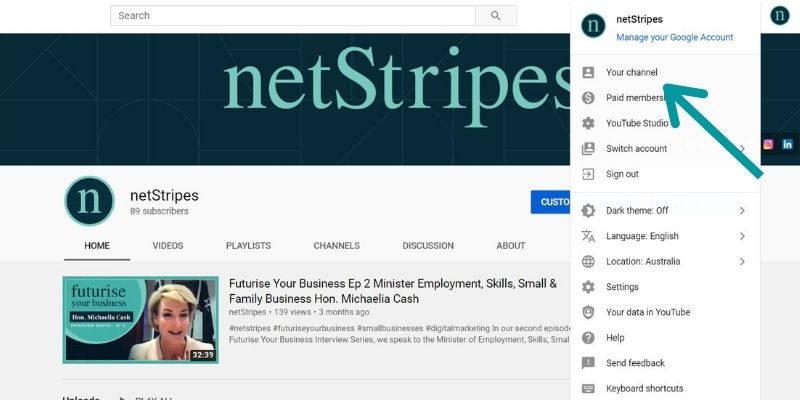Click the Switch account icon
Image resolution: width=800 pixels, height=400 pixels.
click(x=588, y=149)
